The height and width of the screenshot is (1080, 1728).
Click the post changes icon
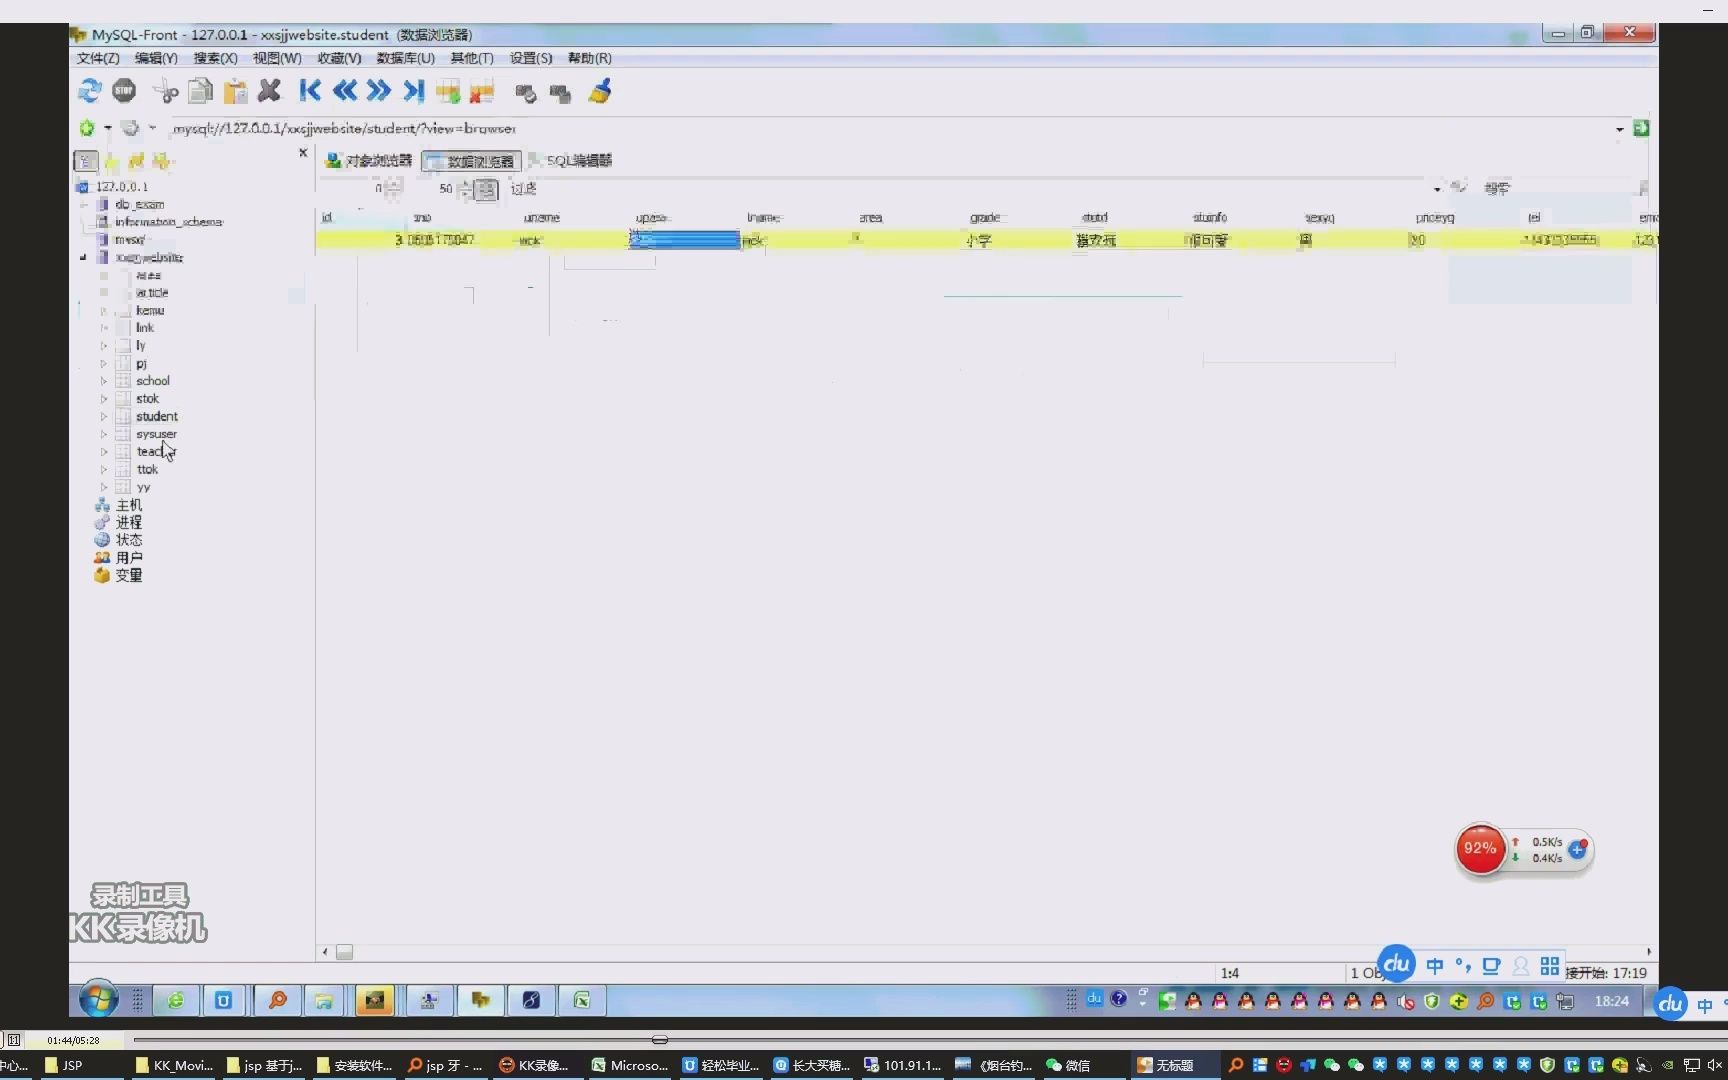[526, 93]
